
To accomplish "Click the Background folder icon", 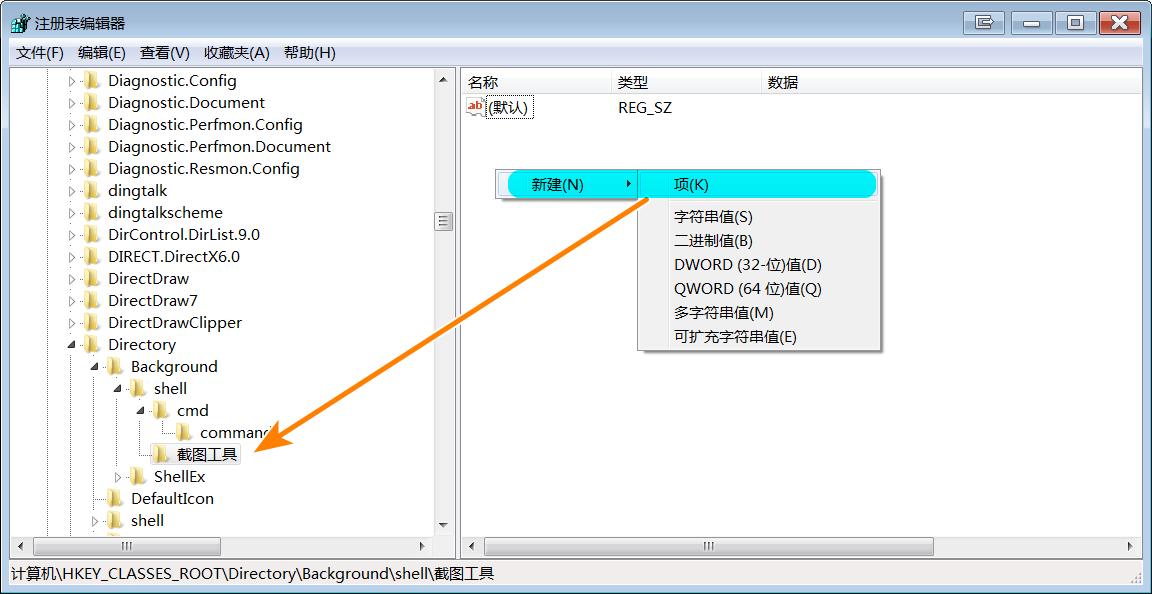I will coord(114,366).
